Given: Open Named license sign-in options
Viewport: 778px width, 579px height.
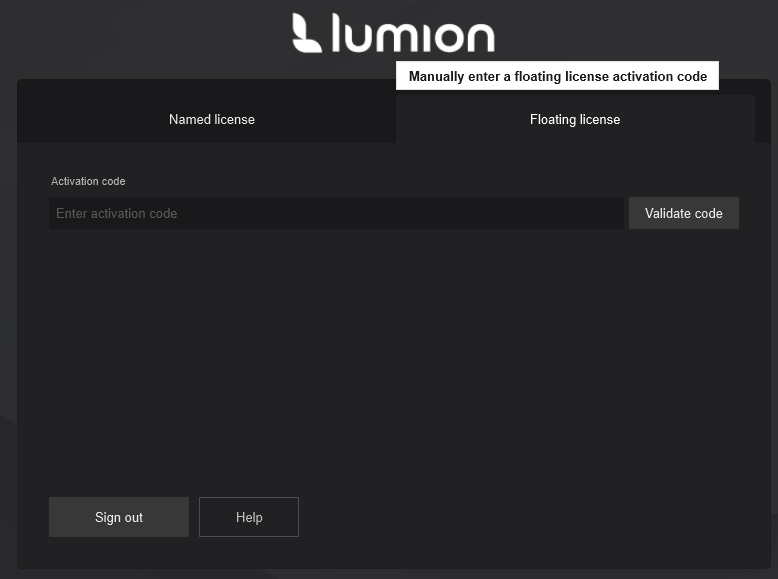Looking at the screenshot, I should click(x=211, y=119).
